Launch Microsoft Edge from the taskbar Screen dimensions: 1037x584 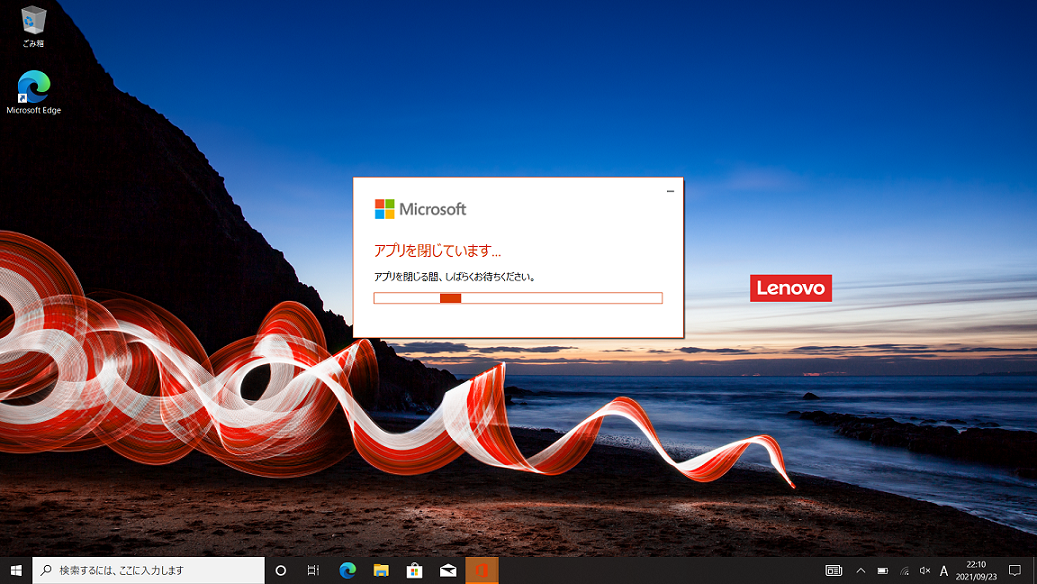tap(347, 570)
